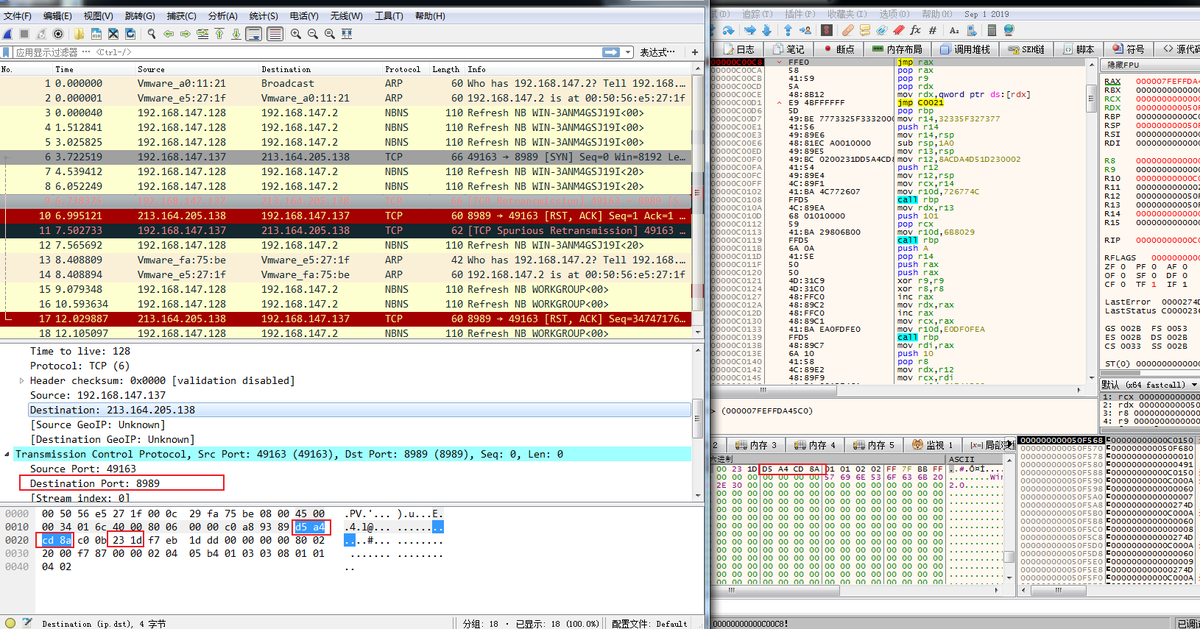Click the 配置文件: Default profile in status bar
Viewport: 1200px width, 629px height.
[651, 622]
